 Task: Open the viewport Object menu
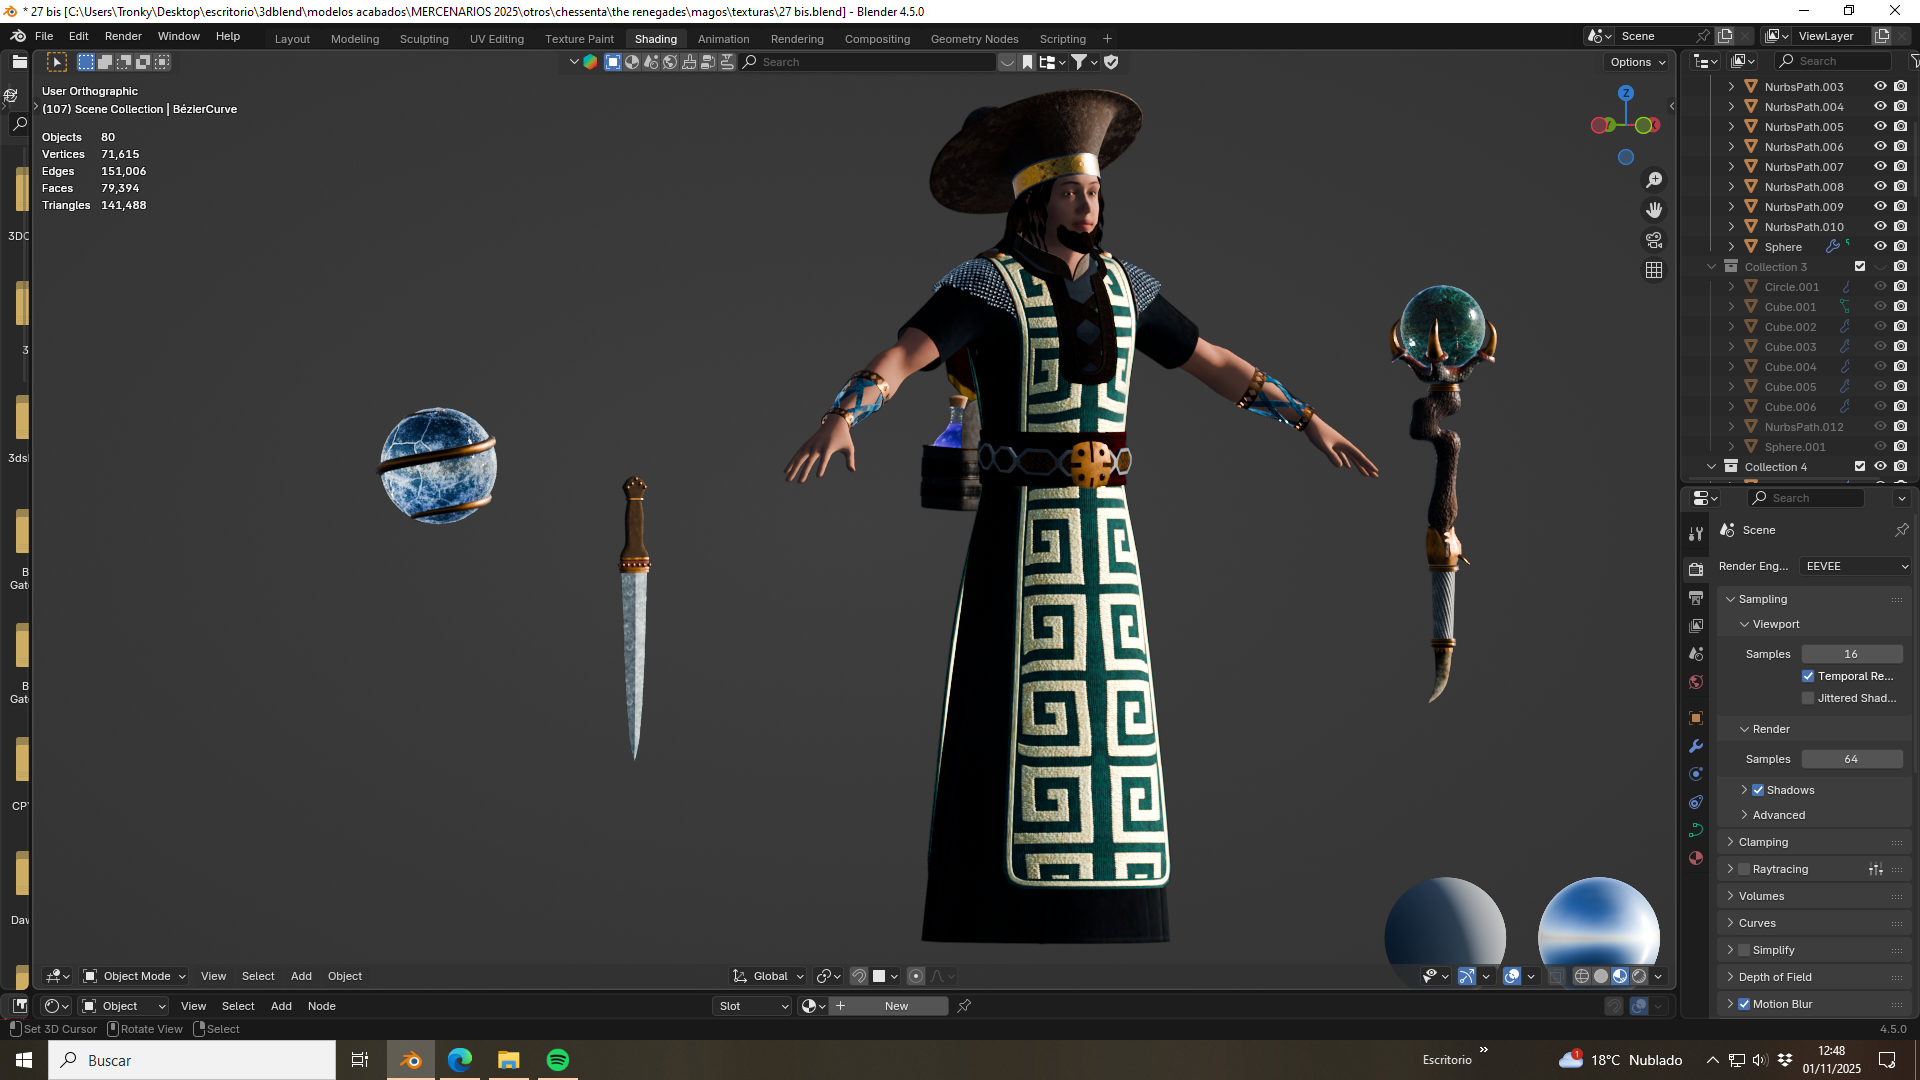[x=345, y=976]
